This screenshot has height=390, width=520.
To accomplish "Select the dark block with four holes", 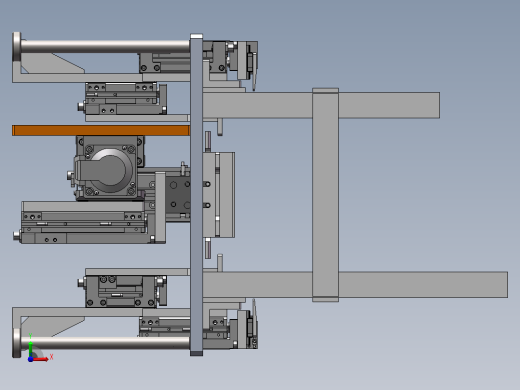I will (178, 195).
